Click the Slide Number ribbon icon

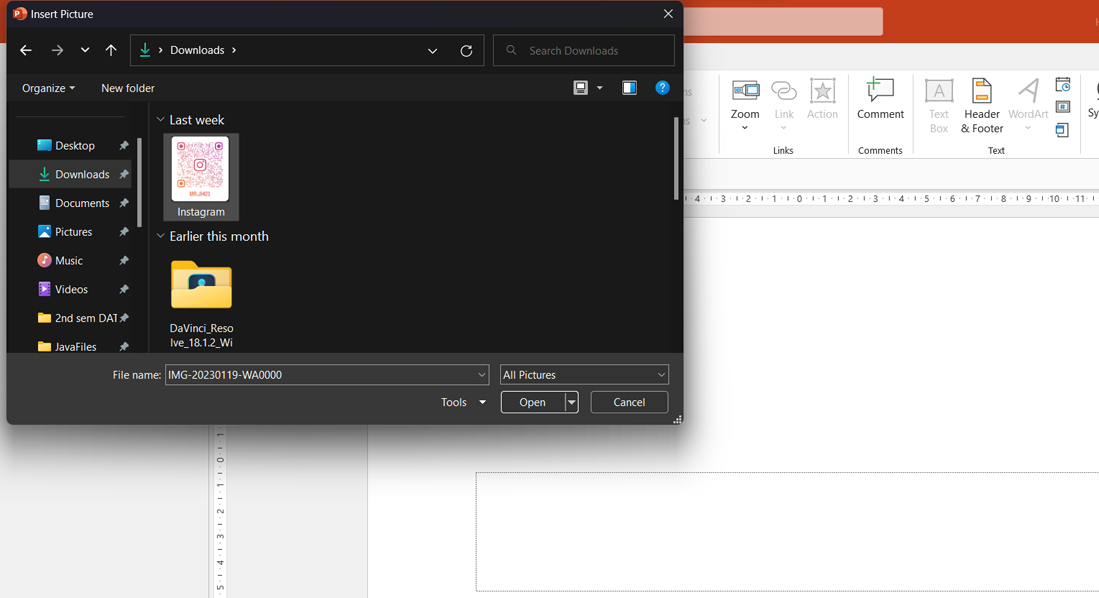point(1063,107)
